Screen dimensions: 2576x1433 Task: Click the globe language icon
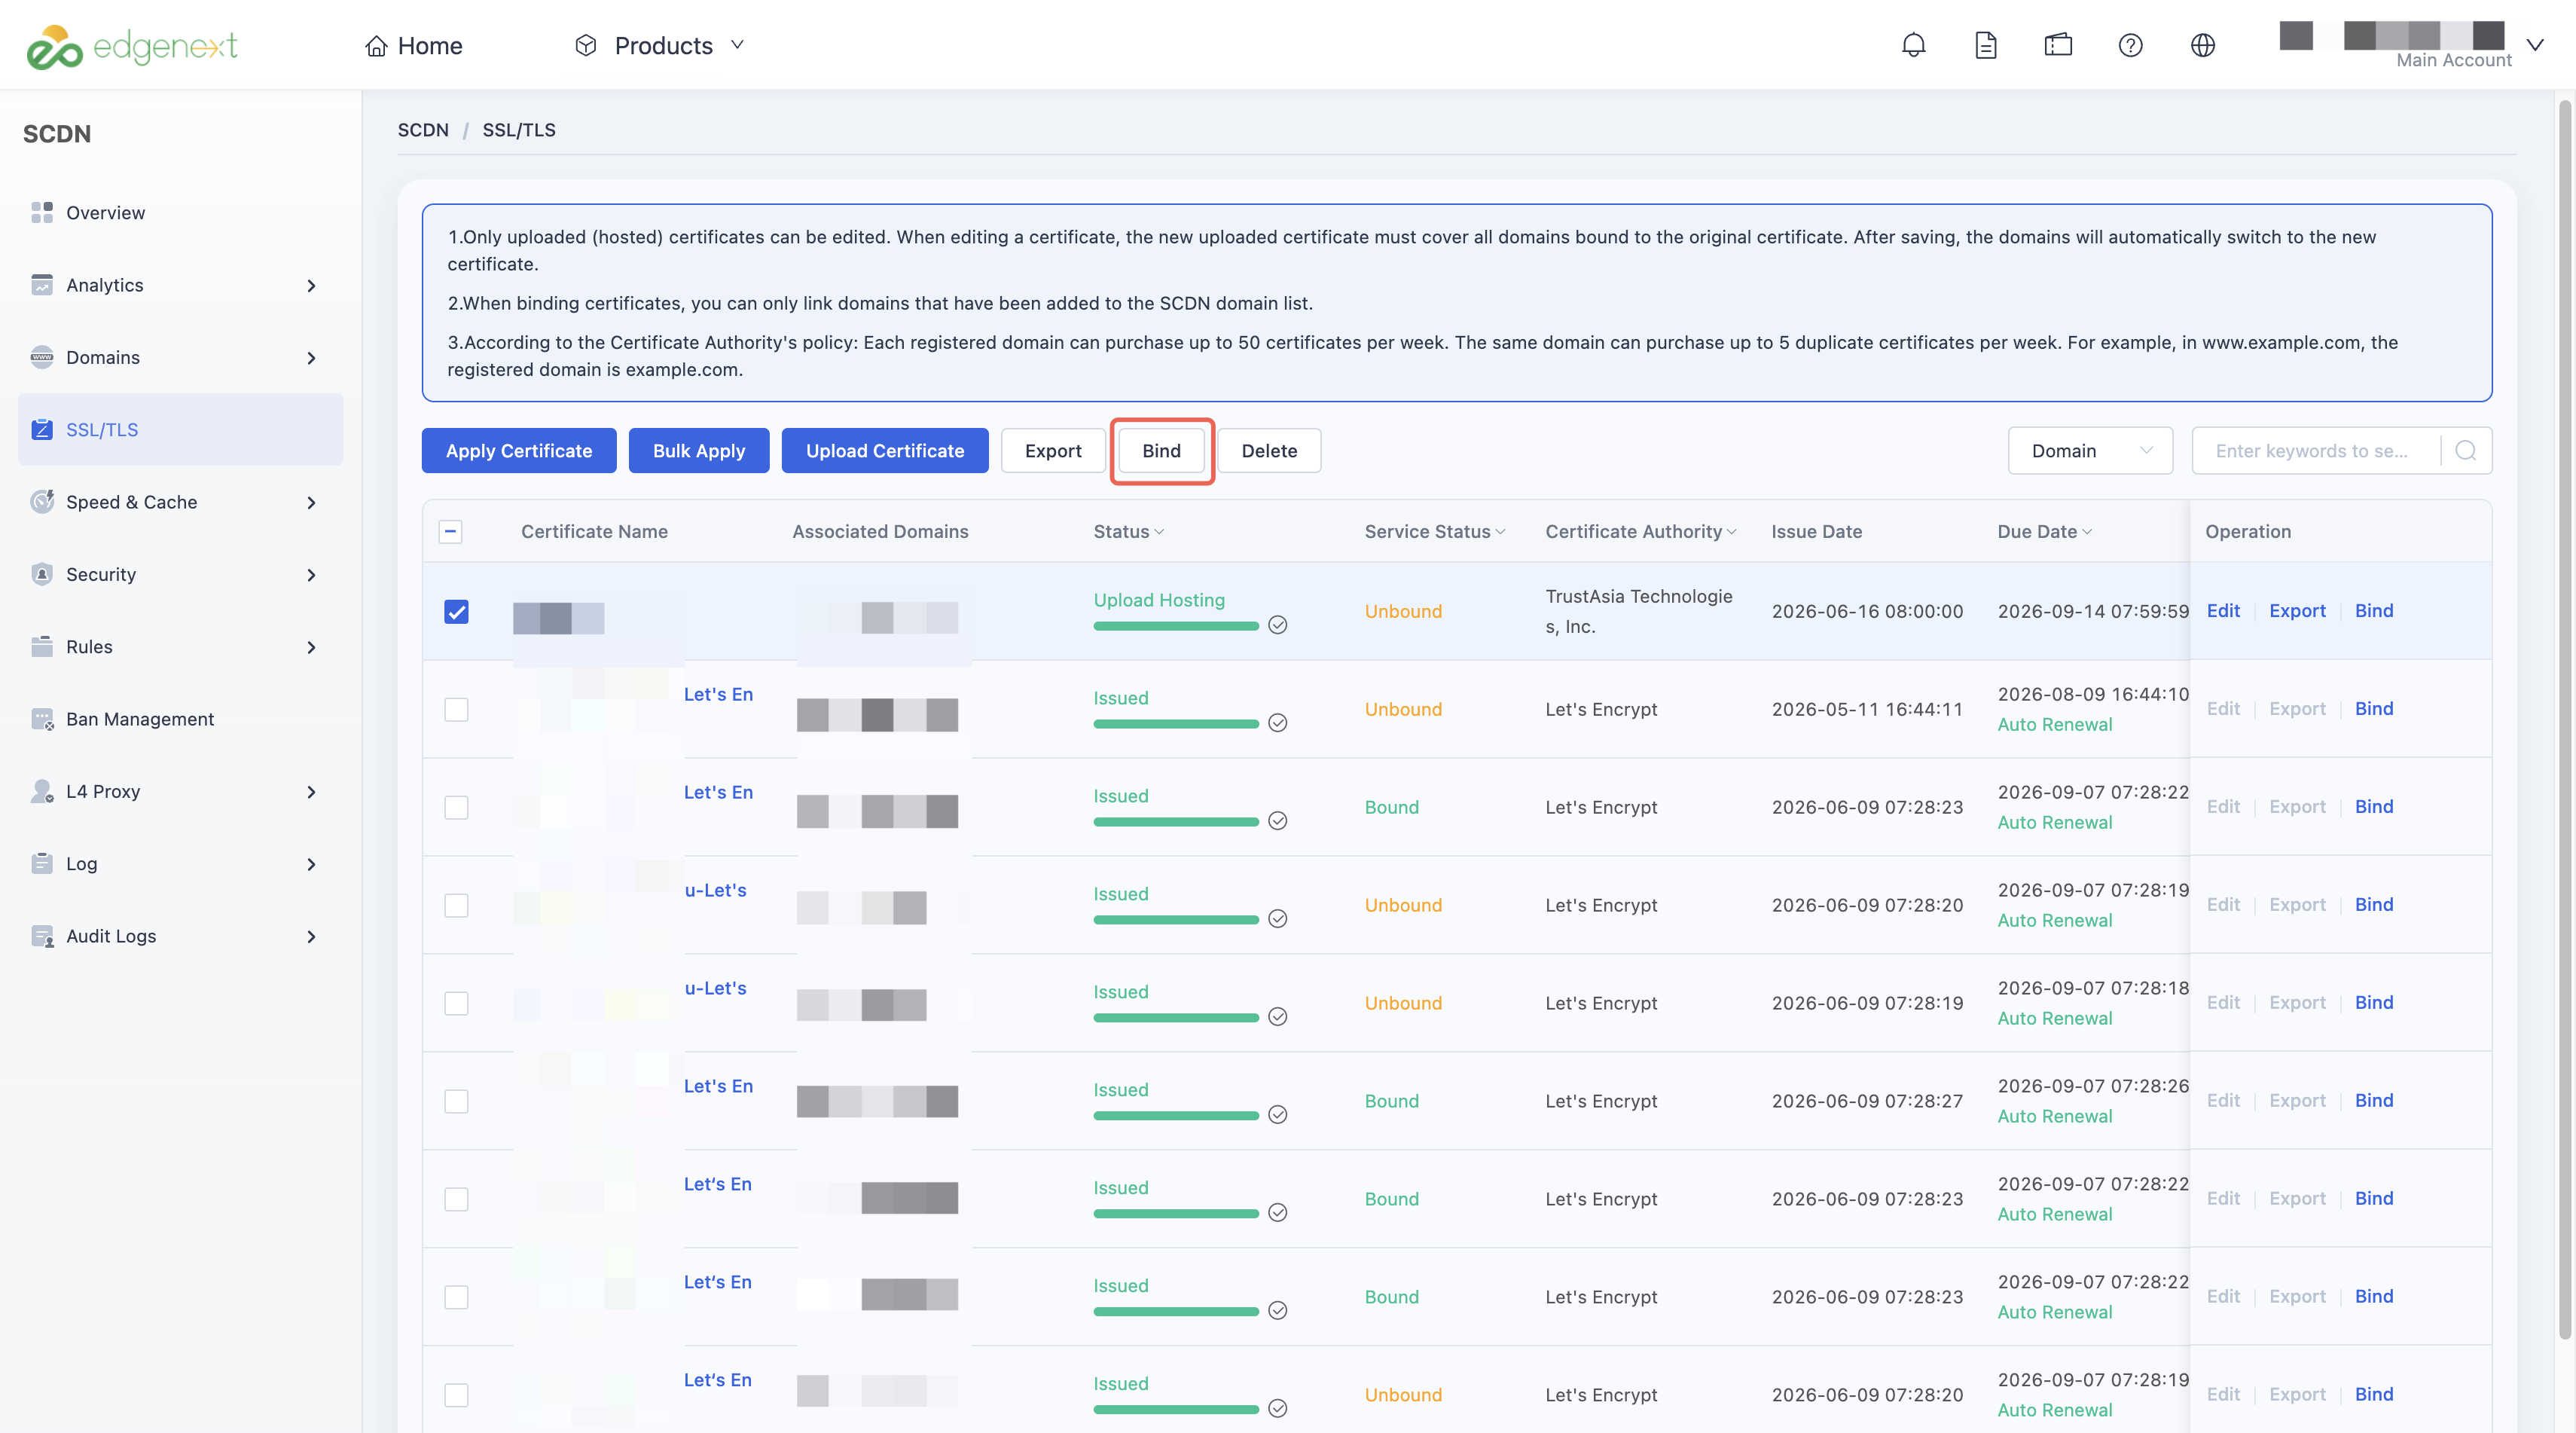(x=2203, y=45)
